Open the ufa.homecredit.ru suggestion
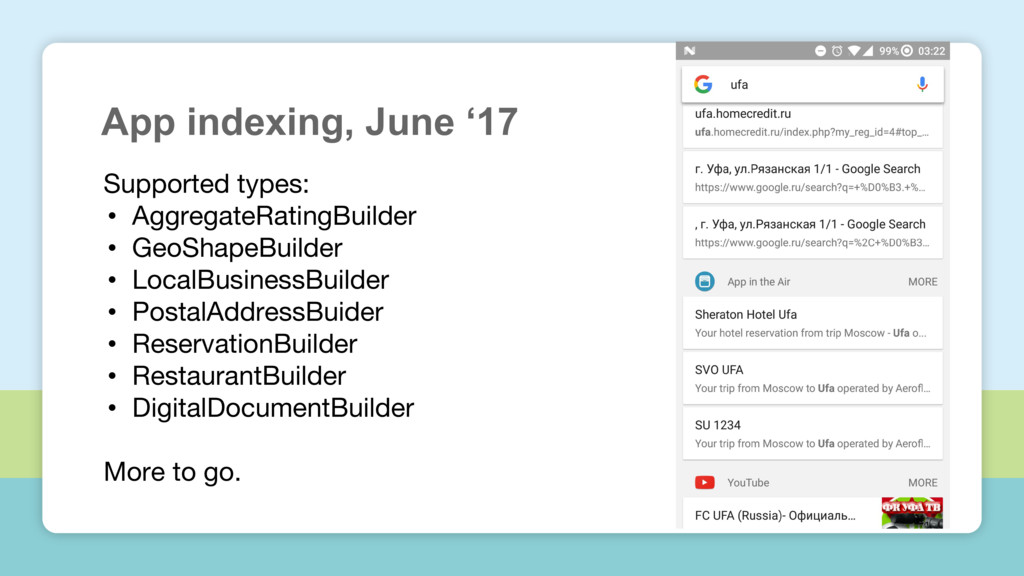This screenshot has width=1024, height=576. tap(812, 124)
